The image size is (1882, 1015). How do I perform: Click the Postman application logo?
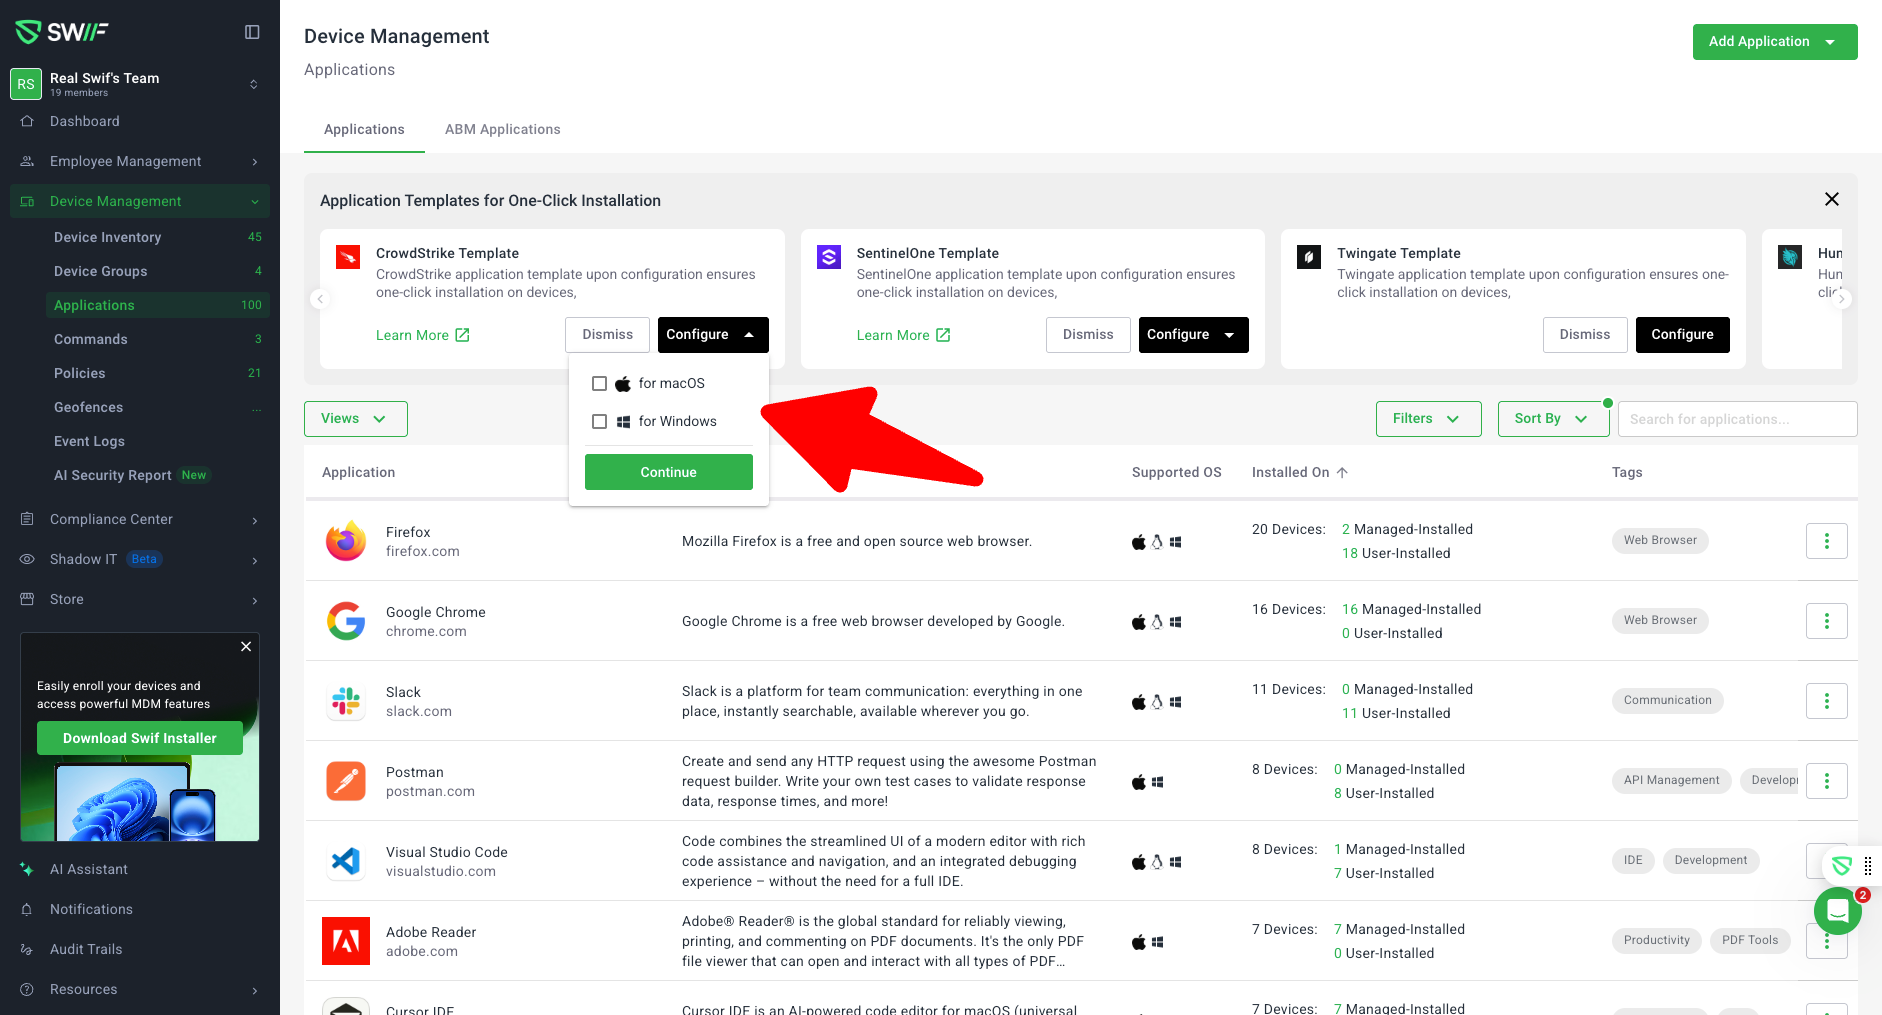[346, 781]
